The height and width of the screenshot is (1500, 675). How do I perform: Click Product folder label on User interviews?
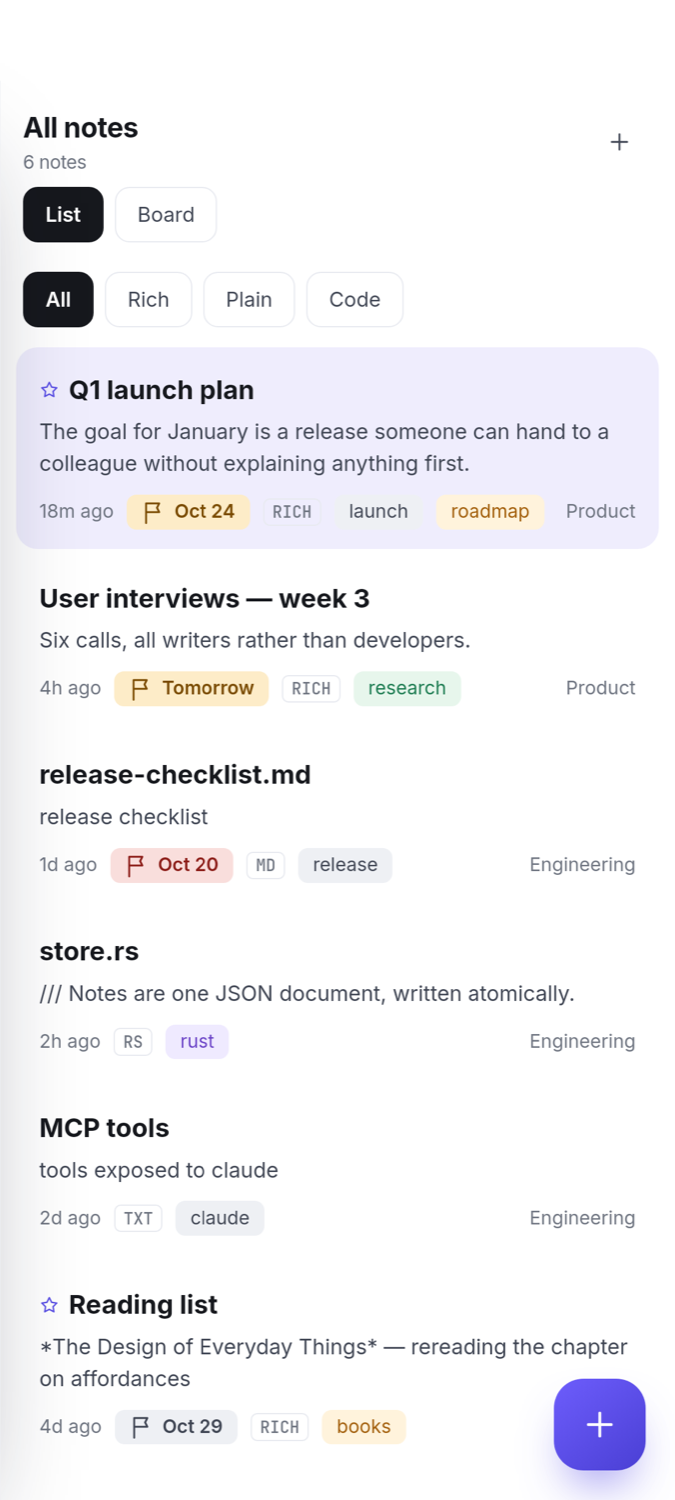point(600,688)
